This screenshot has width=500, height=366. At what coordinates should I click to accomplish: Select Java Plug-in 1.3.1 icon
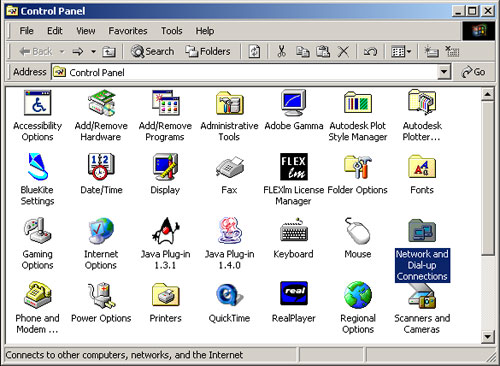[165, 231]
